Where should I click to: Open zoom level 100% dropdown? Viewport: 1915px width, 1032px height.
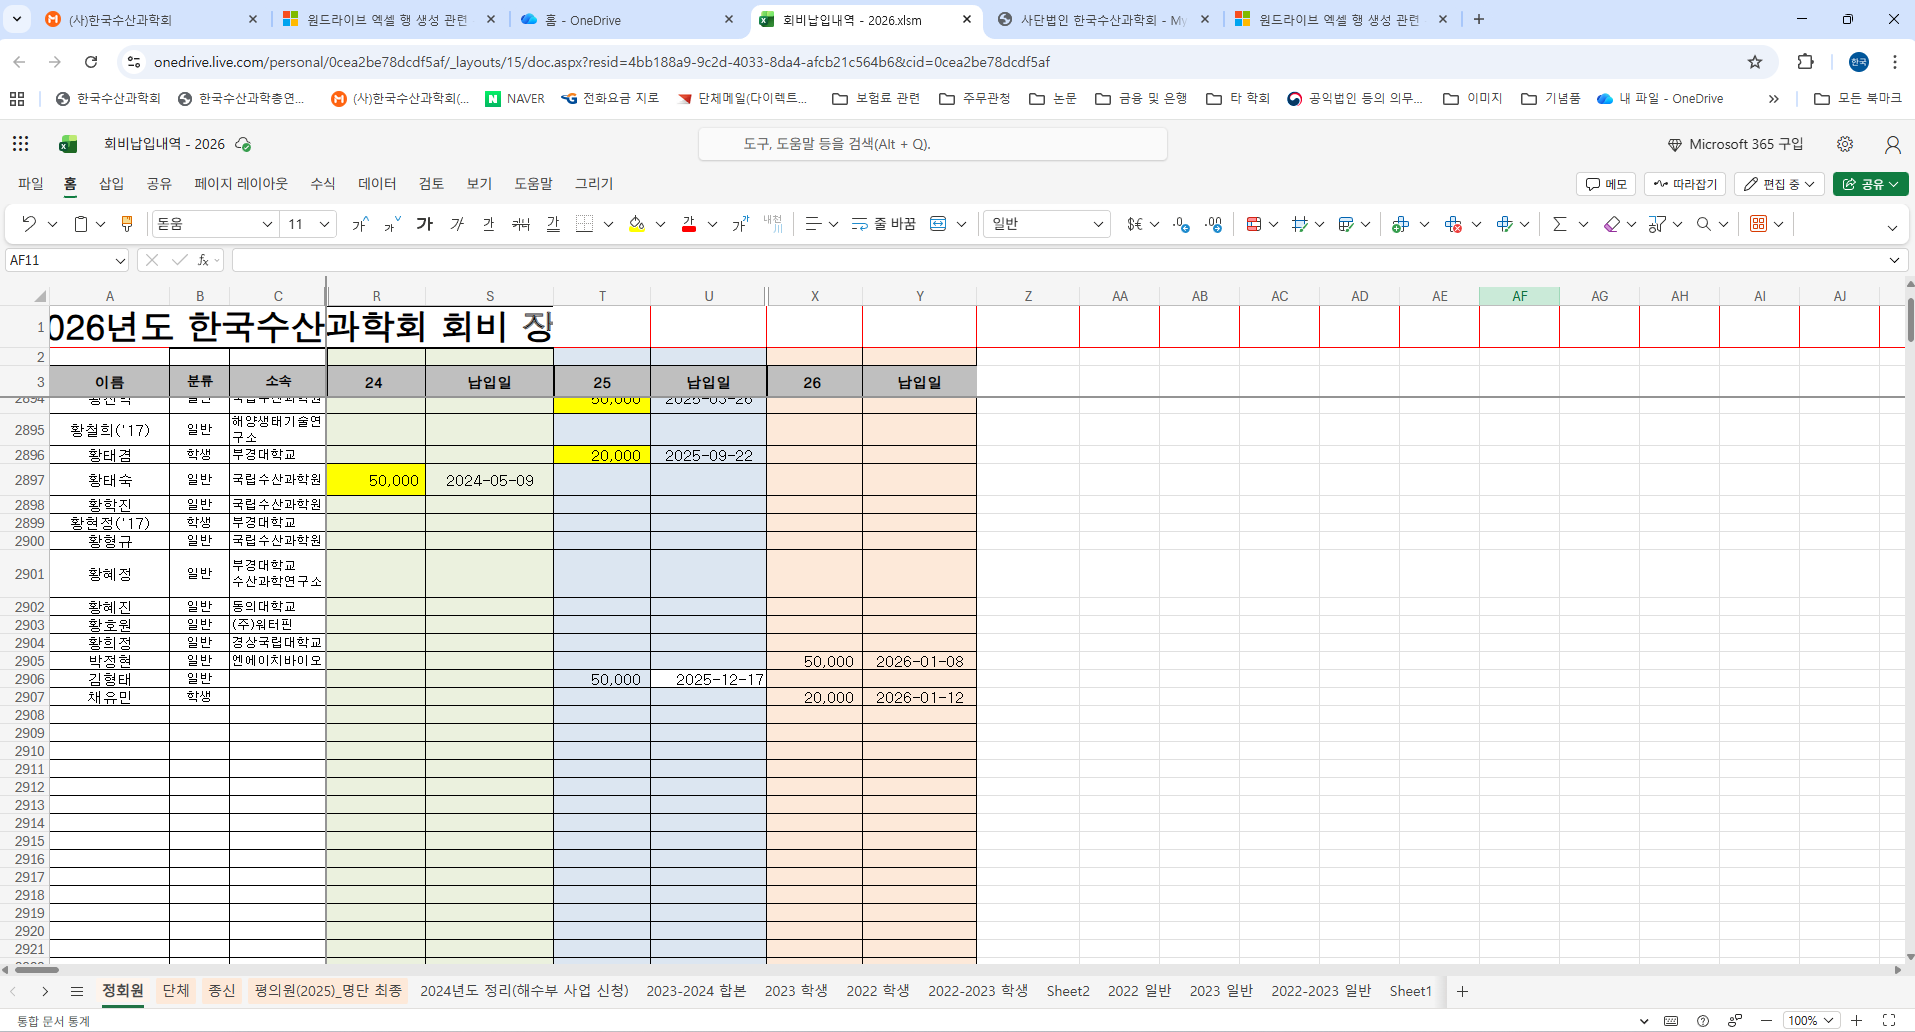[x=1812, y=1020]
